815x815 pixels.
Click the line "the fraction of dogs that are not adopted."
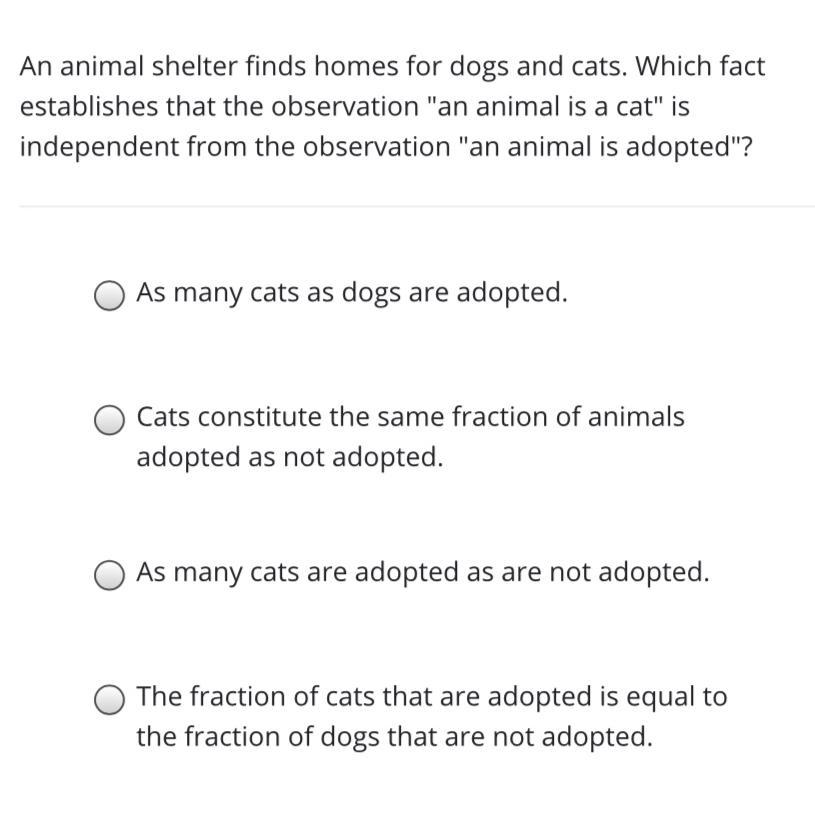pos(395,737)
